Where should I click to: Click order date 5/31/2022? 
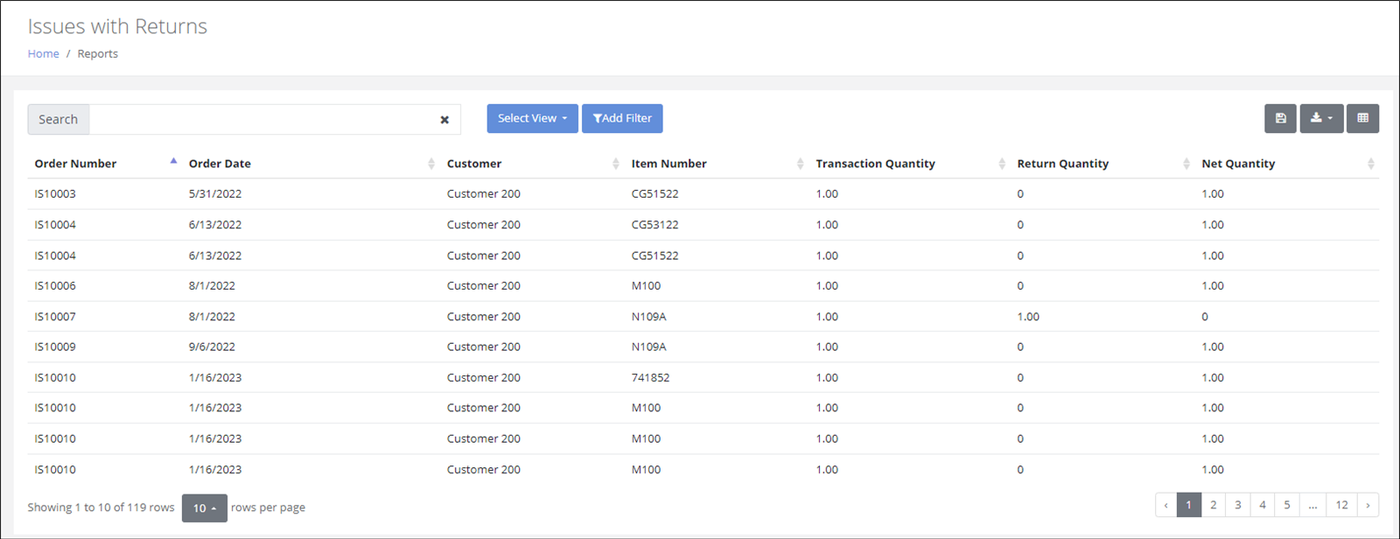[x=215, y=194]
